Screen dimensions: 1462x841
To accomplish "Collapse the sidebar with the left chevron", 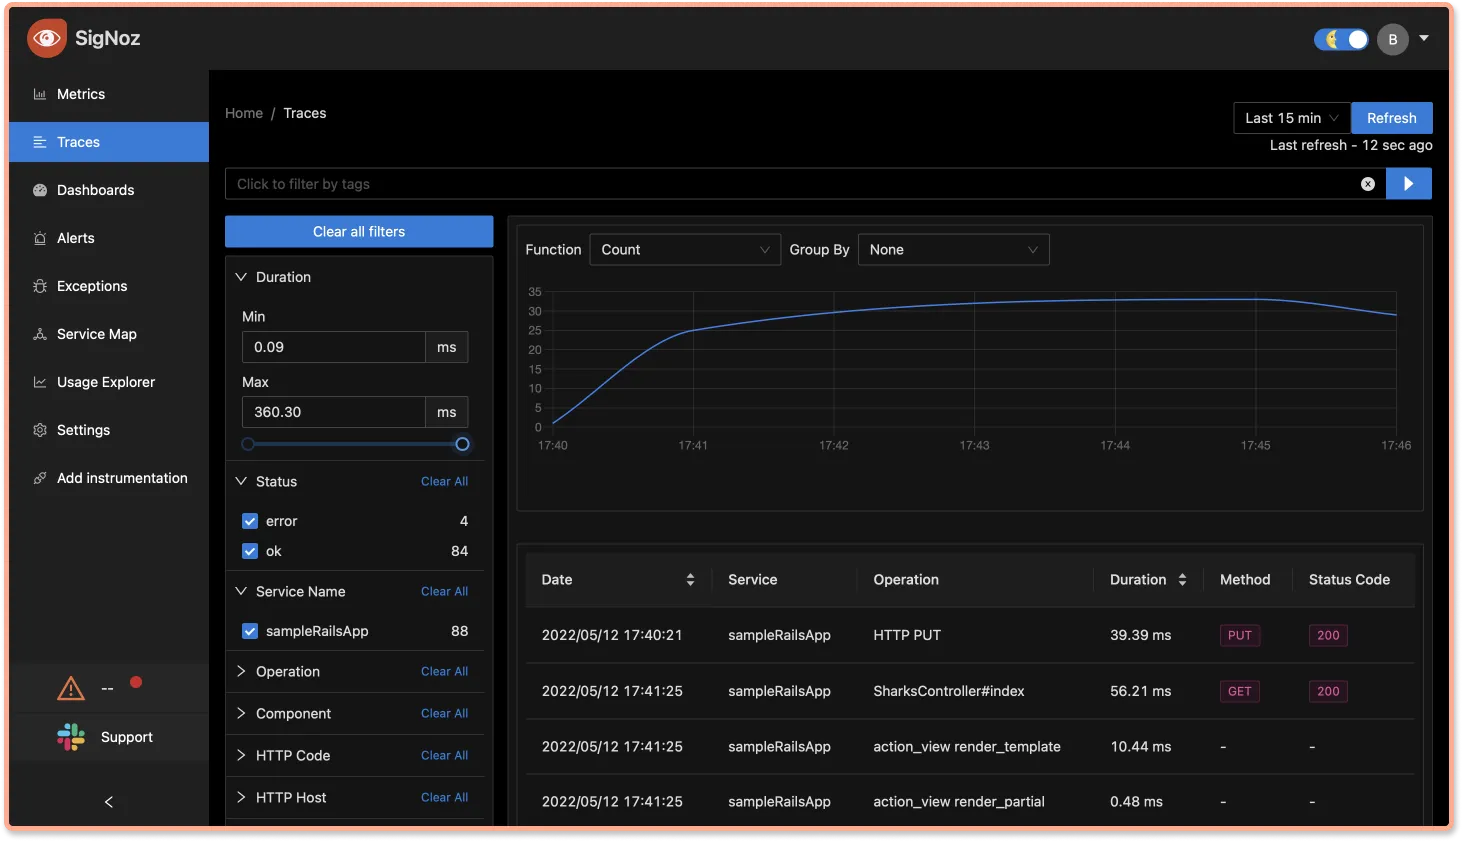I will [109, 802].
